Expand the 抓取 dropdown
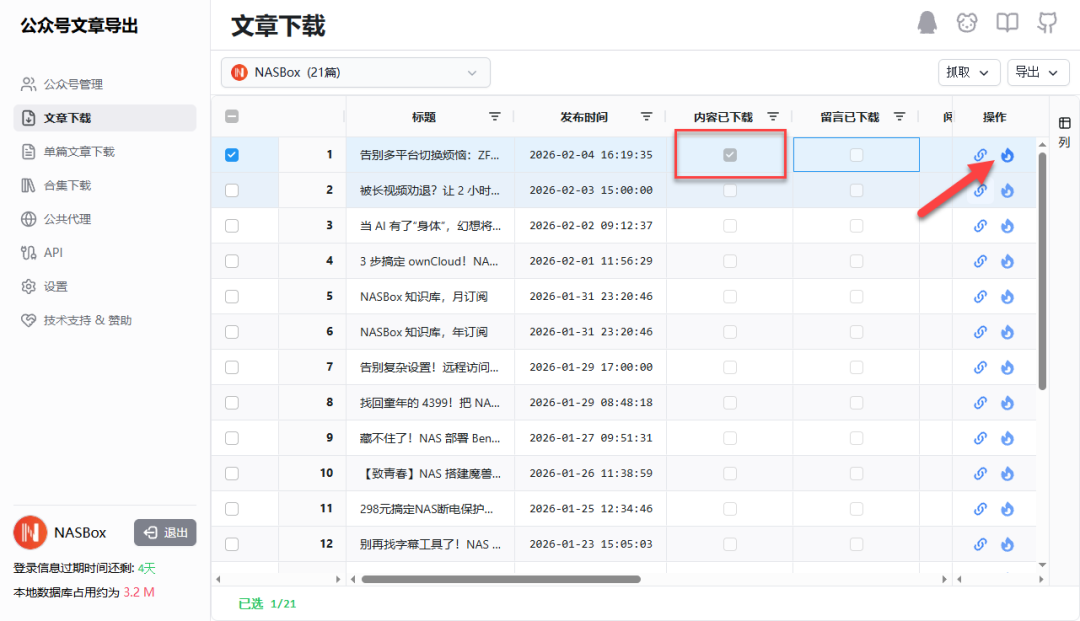1080x621 pixels. point(968,72)
